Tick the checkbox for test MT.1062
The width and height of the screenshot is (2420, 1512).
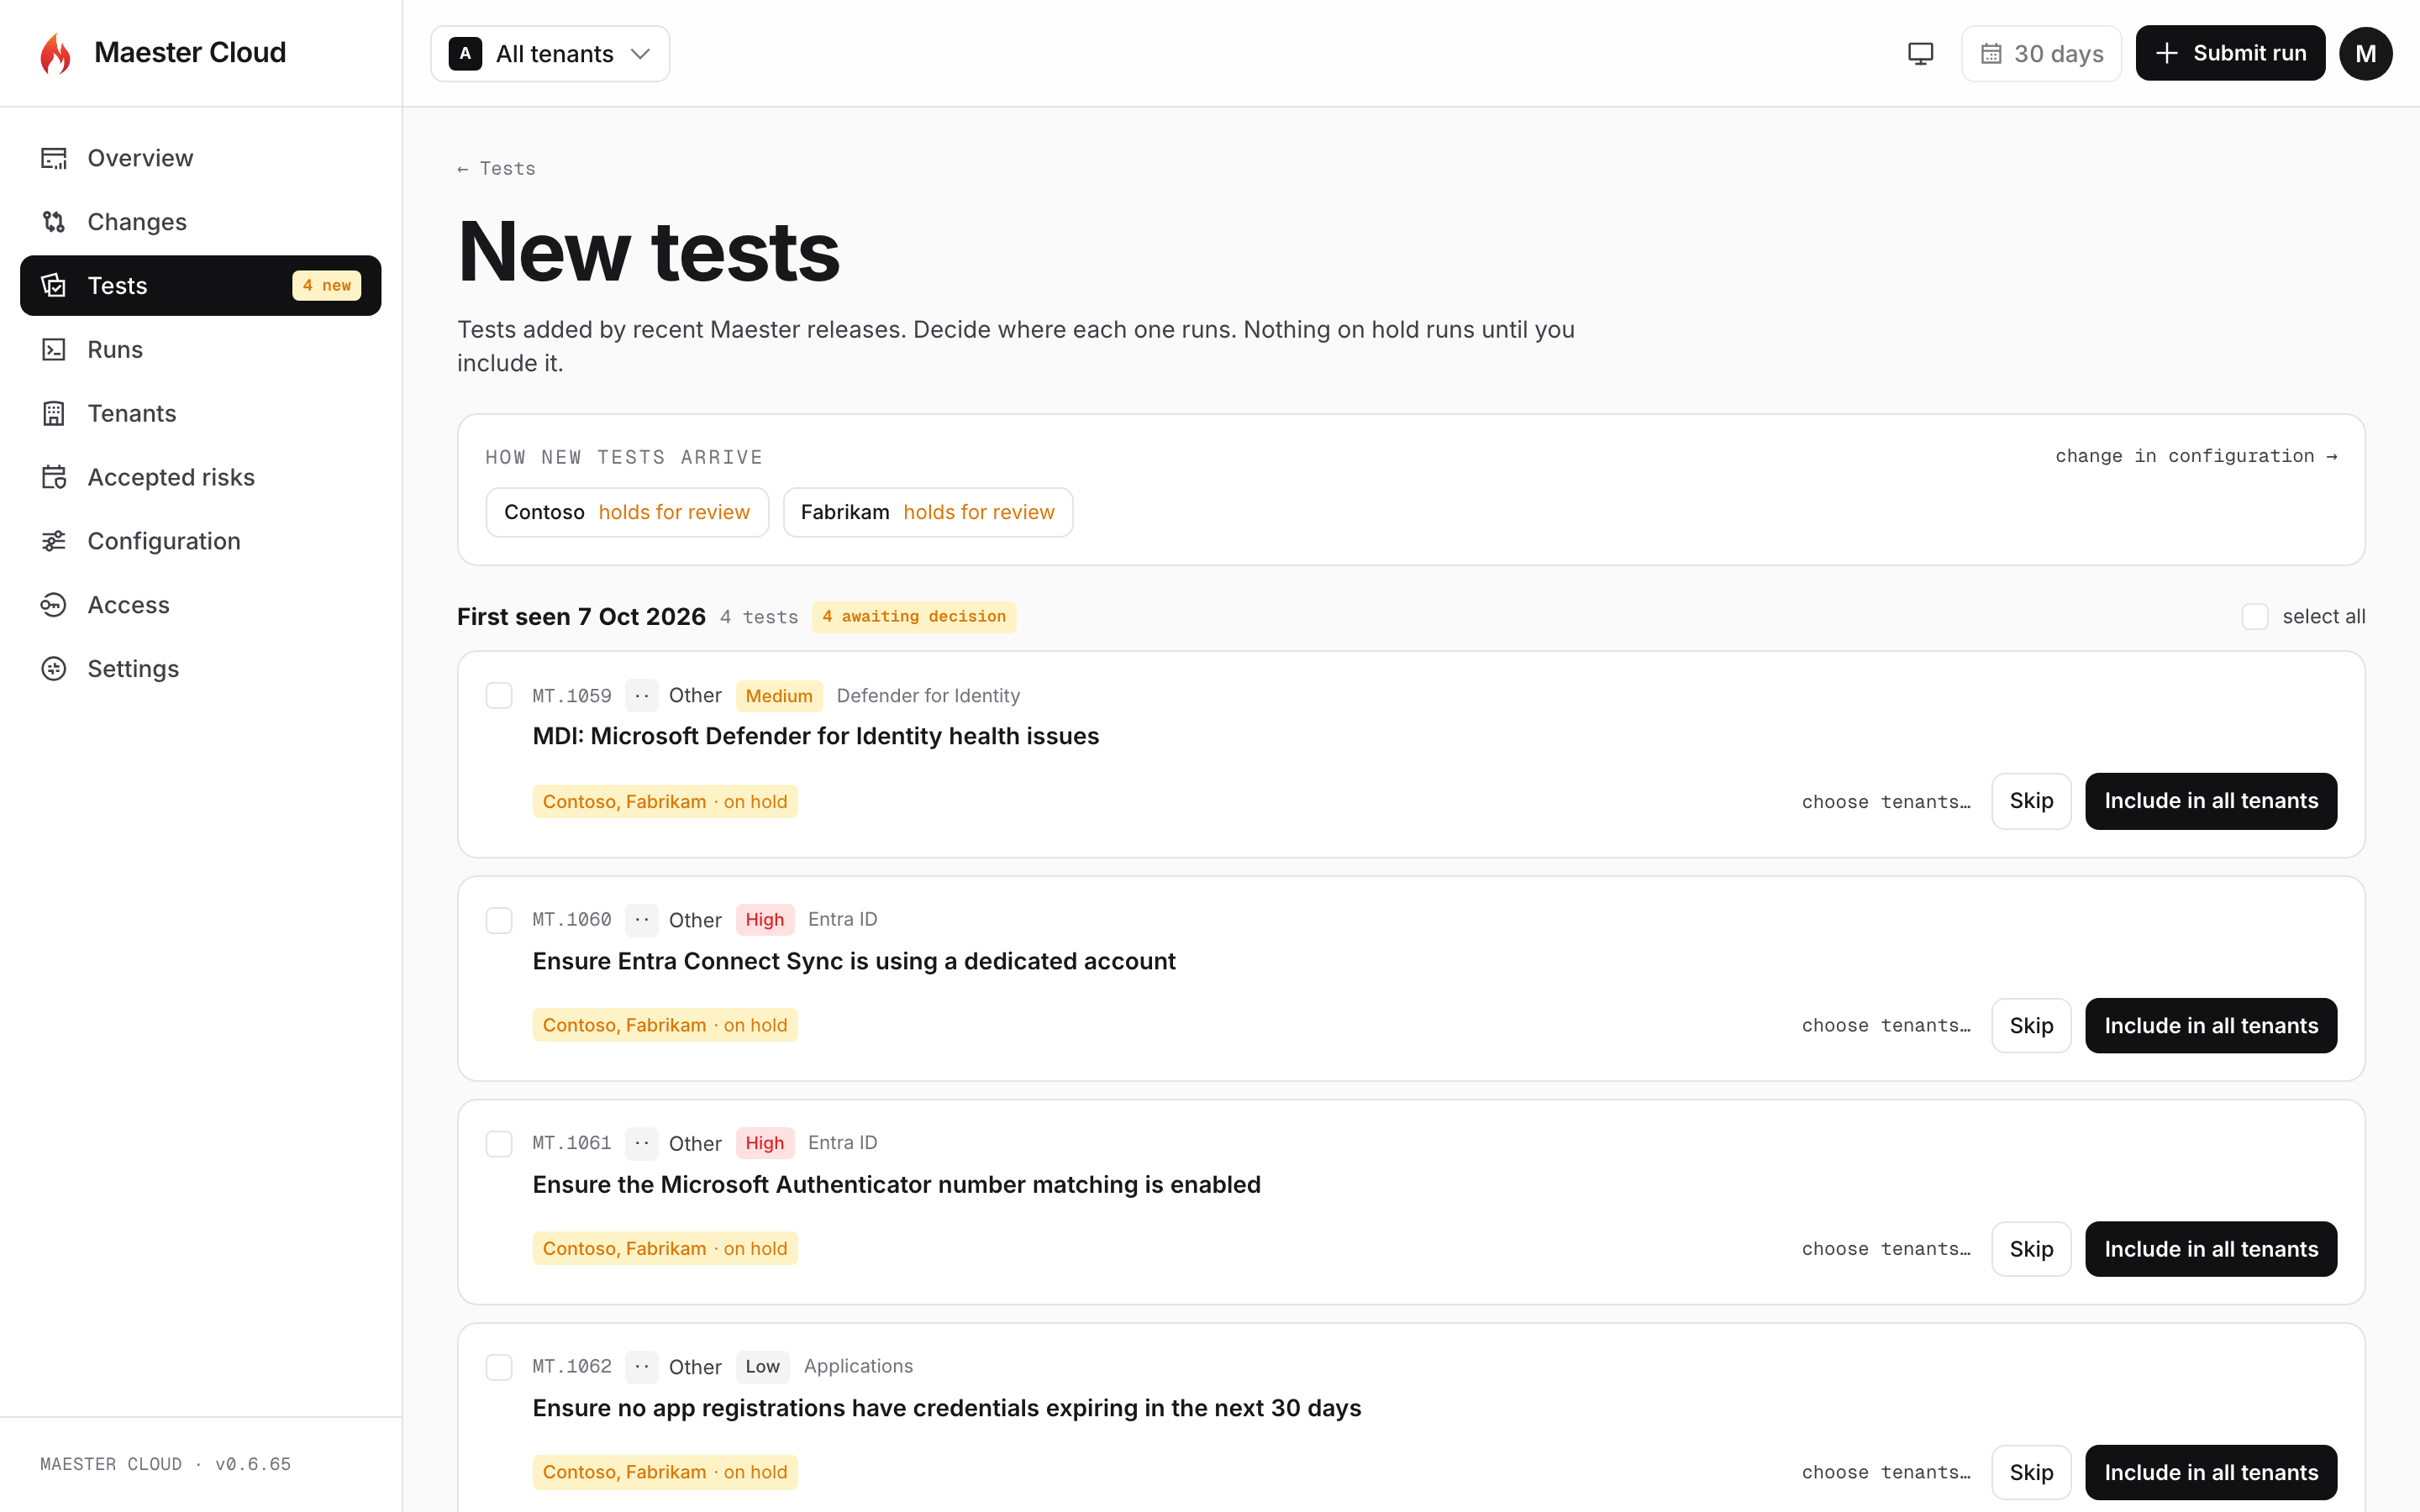coord(499,1367)
